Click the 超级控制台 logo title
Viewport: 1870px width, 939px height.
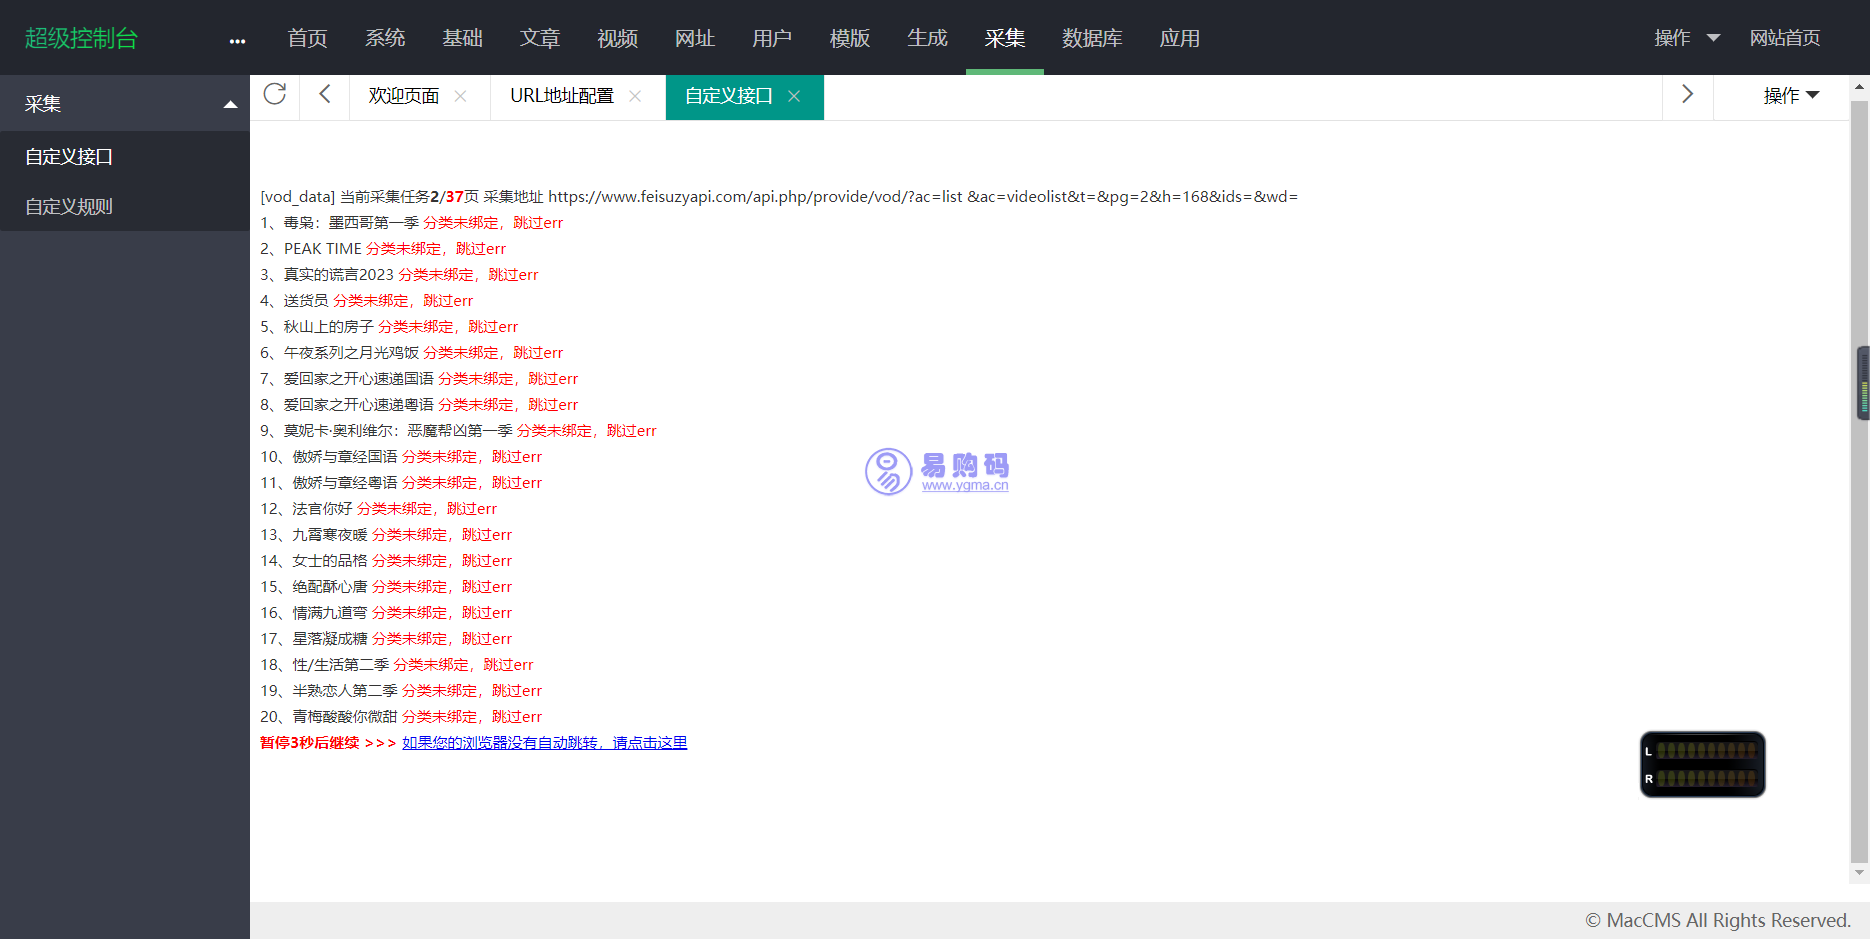tap(81, 38)
